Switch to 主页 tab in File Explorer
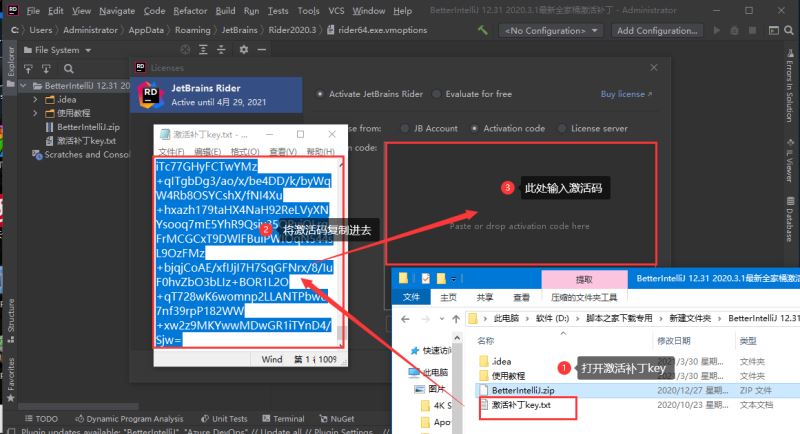800x434 pixels. coord(448,297)
